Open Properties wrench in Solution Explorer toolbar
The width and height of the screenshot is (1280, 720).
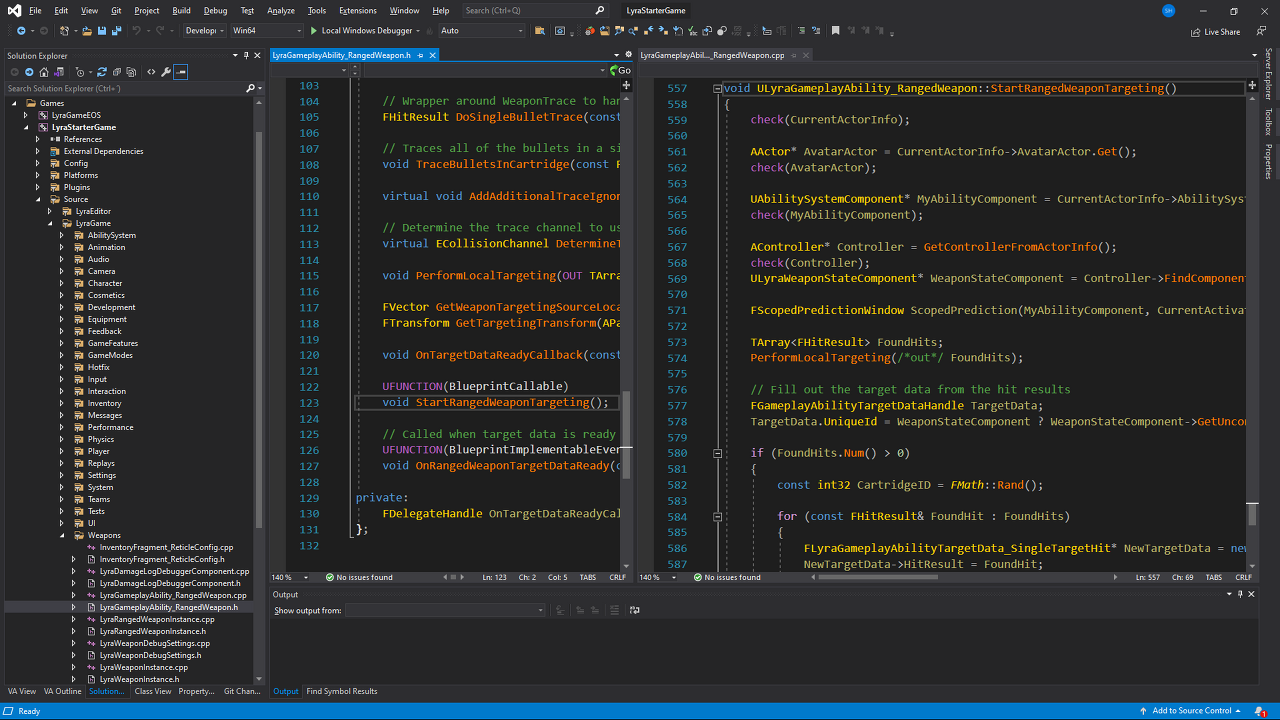click(166, 72)
